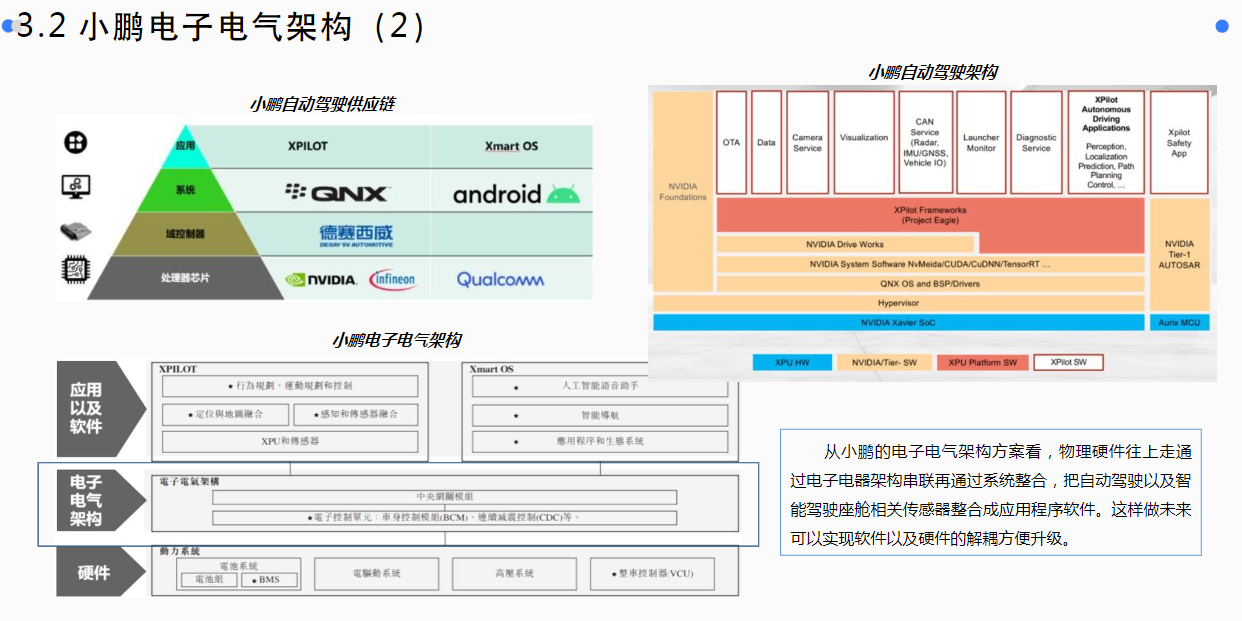This screenshot has width=1242, height=621.
Task: Select the 域控制器 pyramid tier
Action: click(184, 233)
